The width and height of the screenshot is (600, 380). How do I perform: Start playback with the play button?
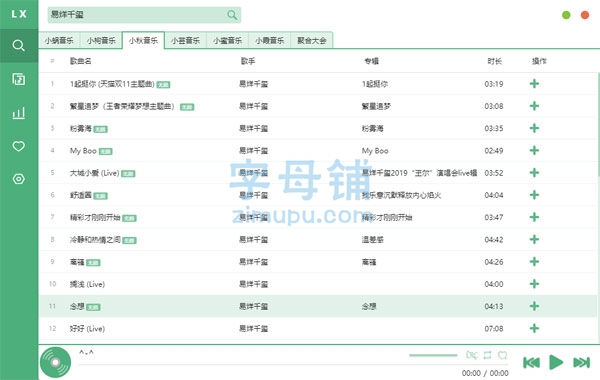[556, 362]
